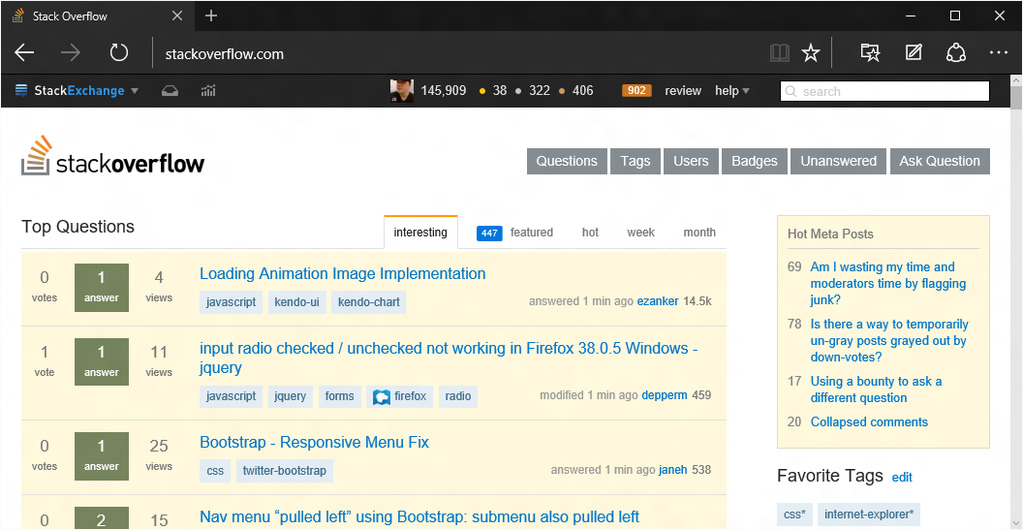
Task: Make a Web Note pencil icon
Action: 913,53
